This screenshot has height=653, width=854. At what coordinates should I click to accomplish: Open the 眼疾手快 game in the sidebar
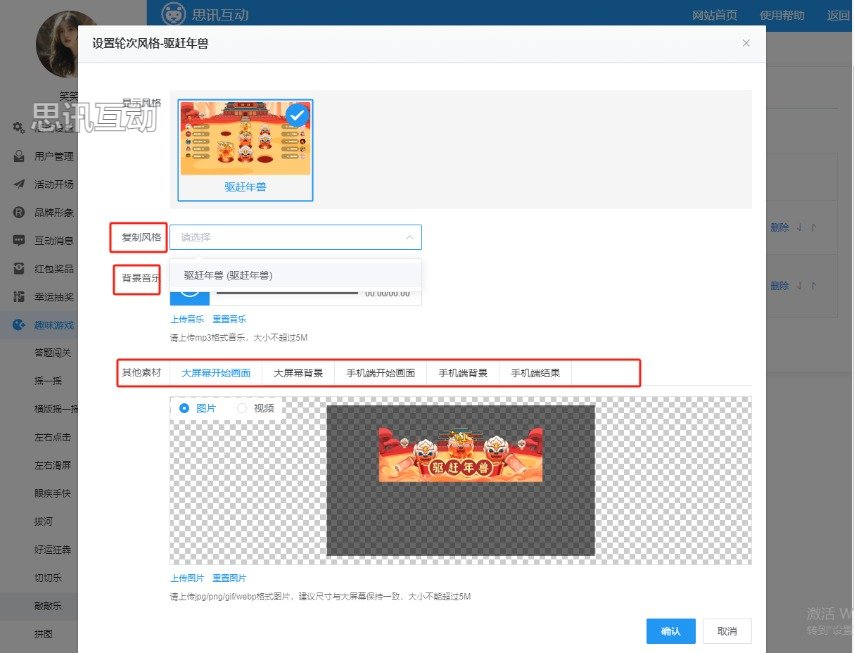[52, 493]
